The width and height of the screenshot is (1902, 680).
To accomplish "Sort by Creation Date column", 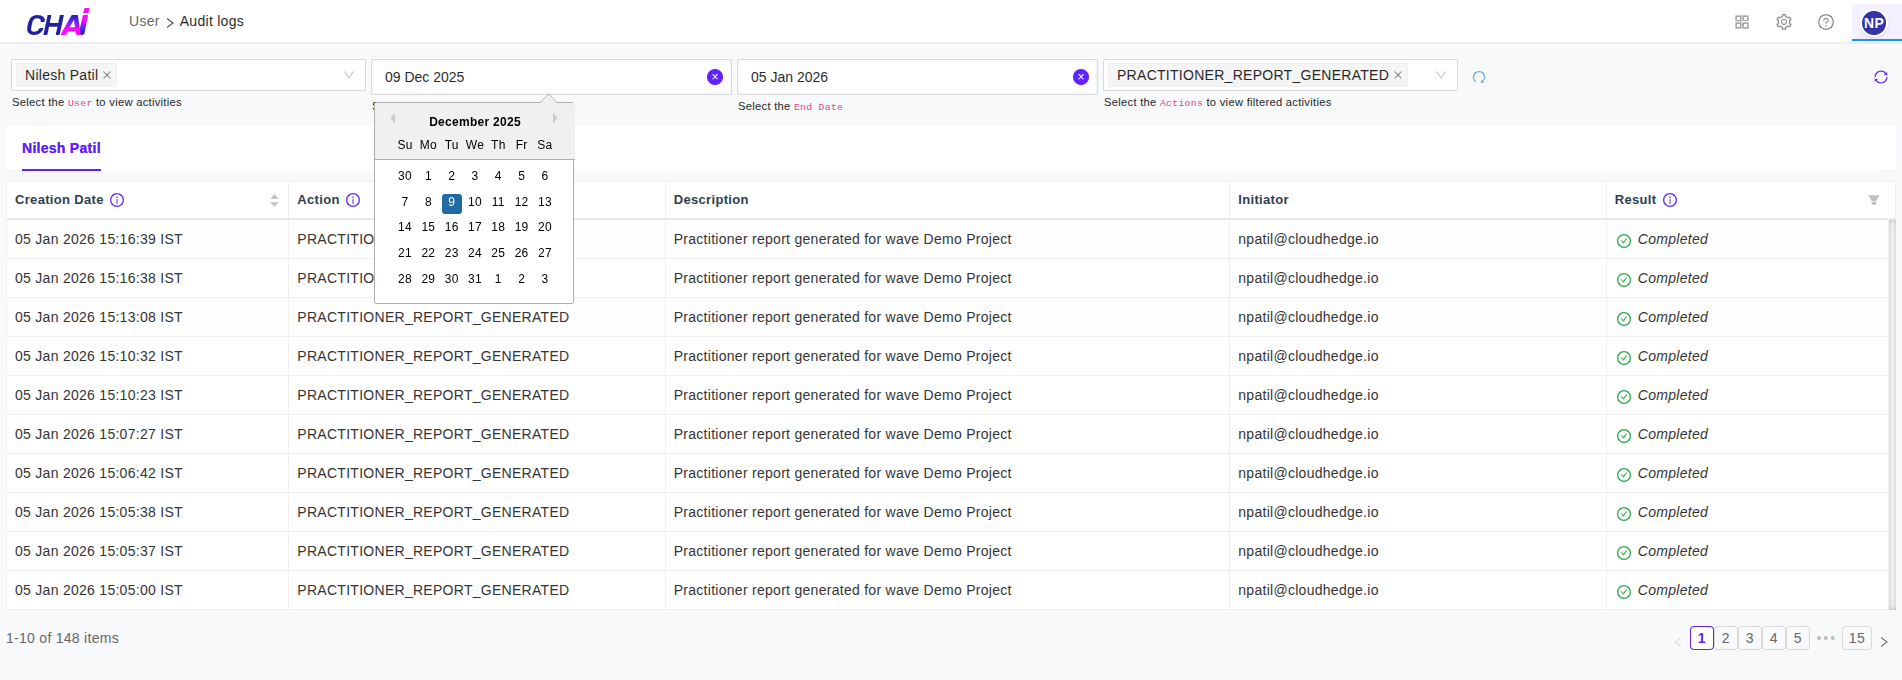I will pos(274,200).
